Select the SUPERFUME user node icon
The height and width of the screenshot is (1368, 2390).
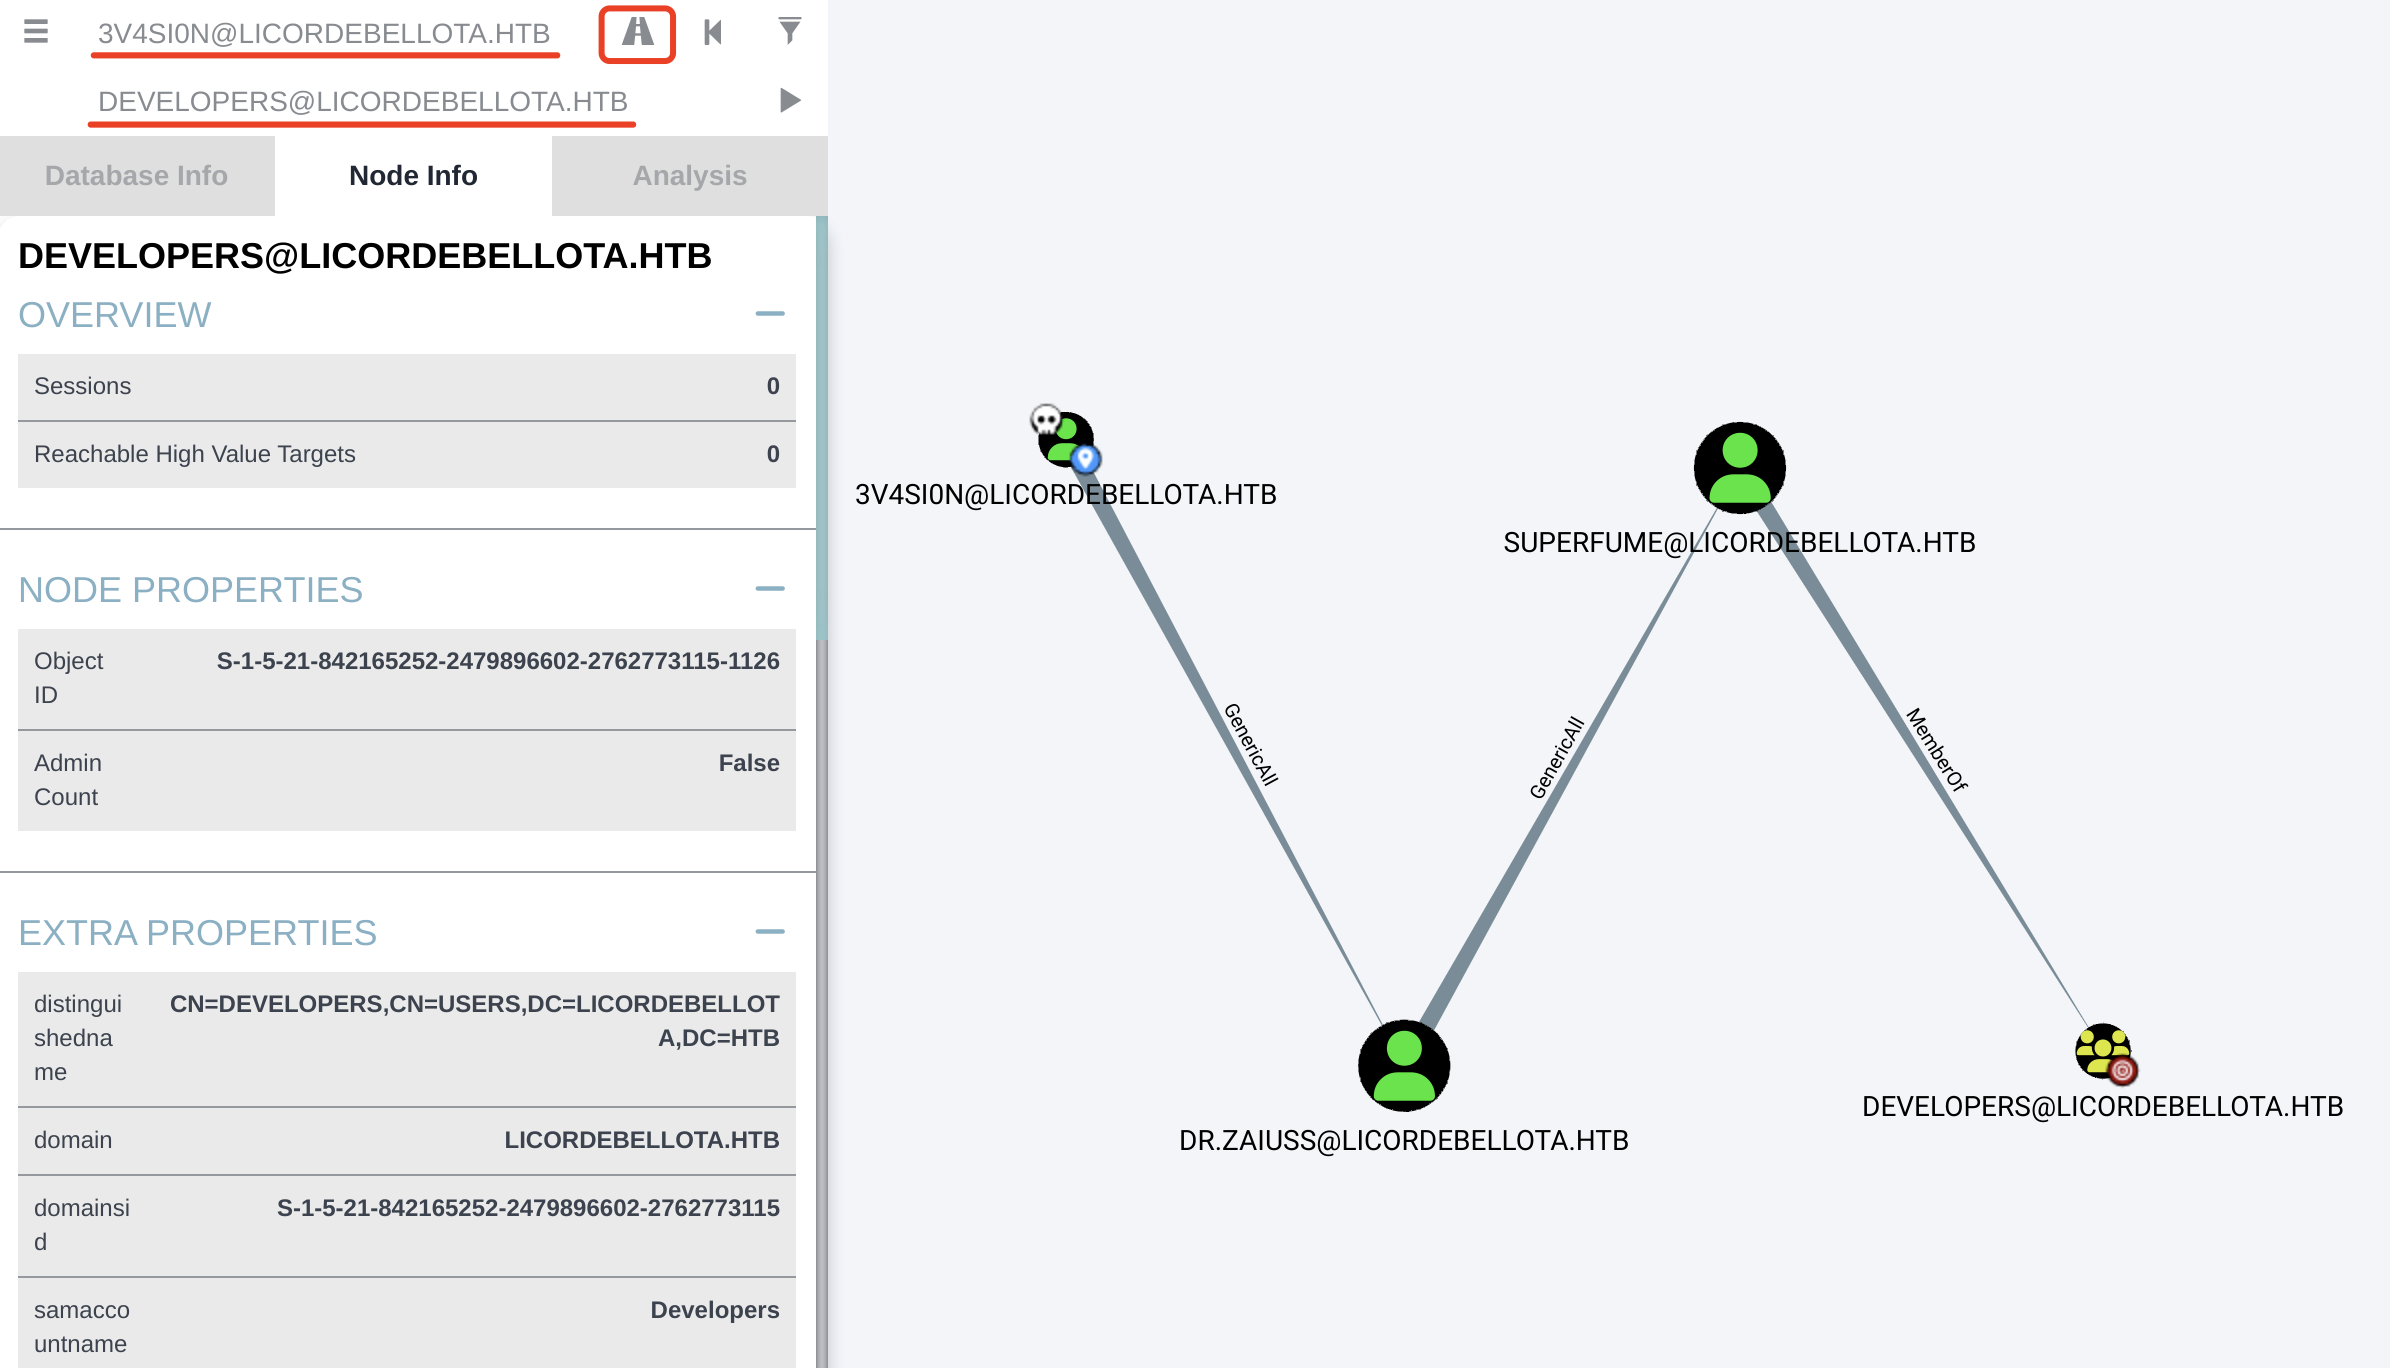click(1739, 468)
